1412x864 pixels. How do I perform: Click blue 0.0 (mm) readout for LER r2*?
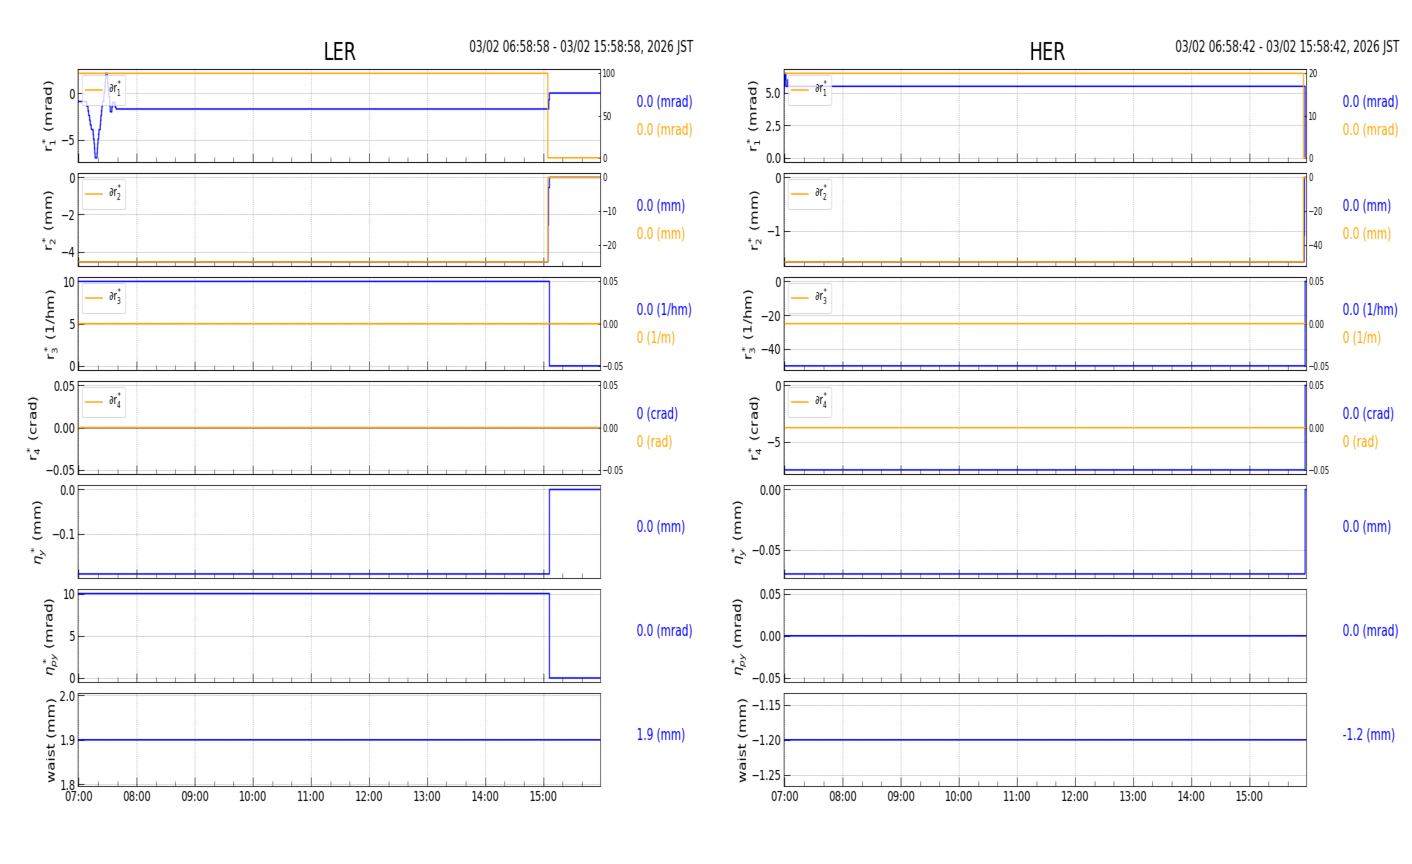point(661,206)
